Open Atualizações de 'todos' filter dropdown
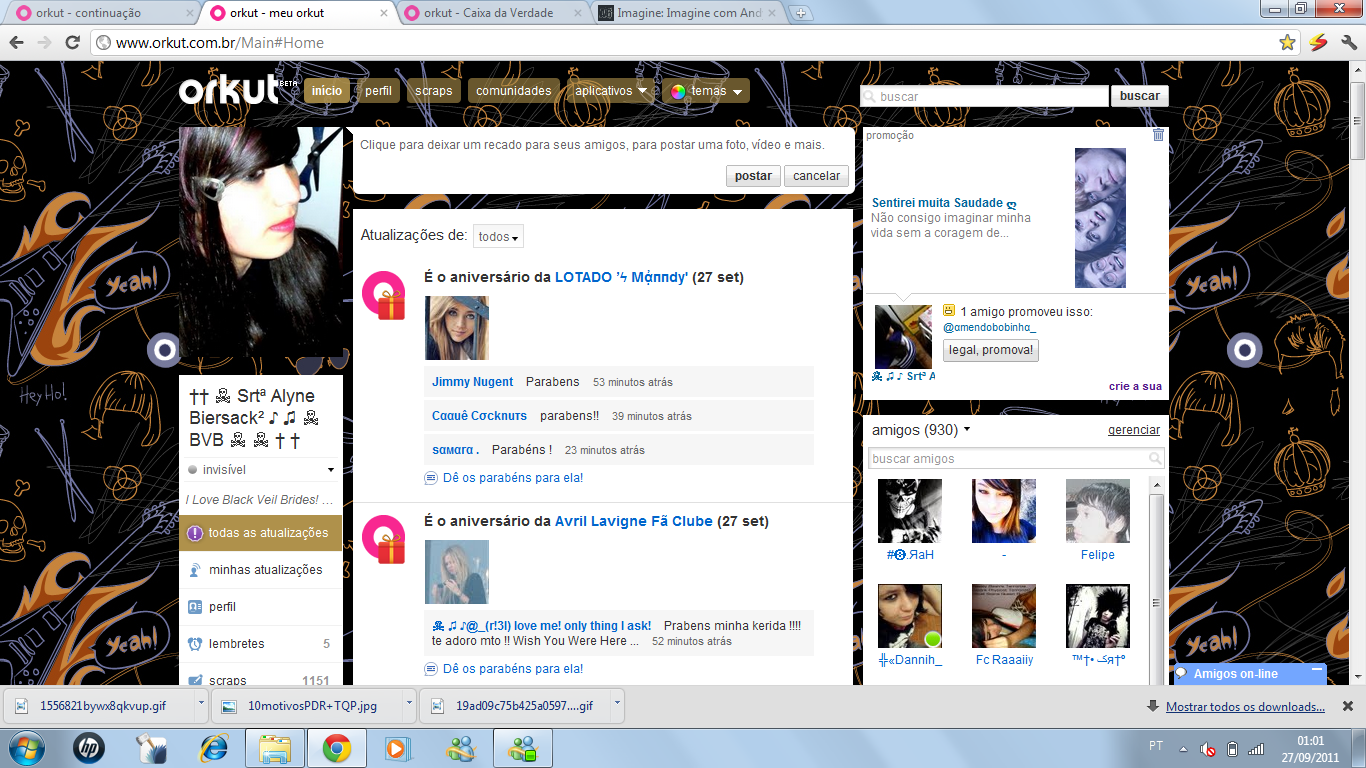Viewport: 1366px width, 768px height. click(498, 237)
